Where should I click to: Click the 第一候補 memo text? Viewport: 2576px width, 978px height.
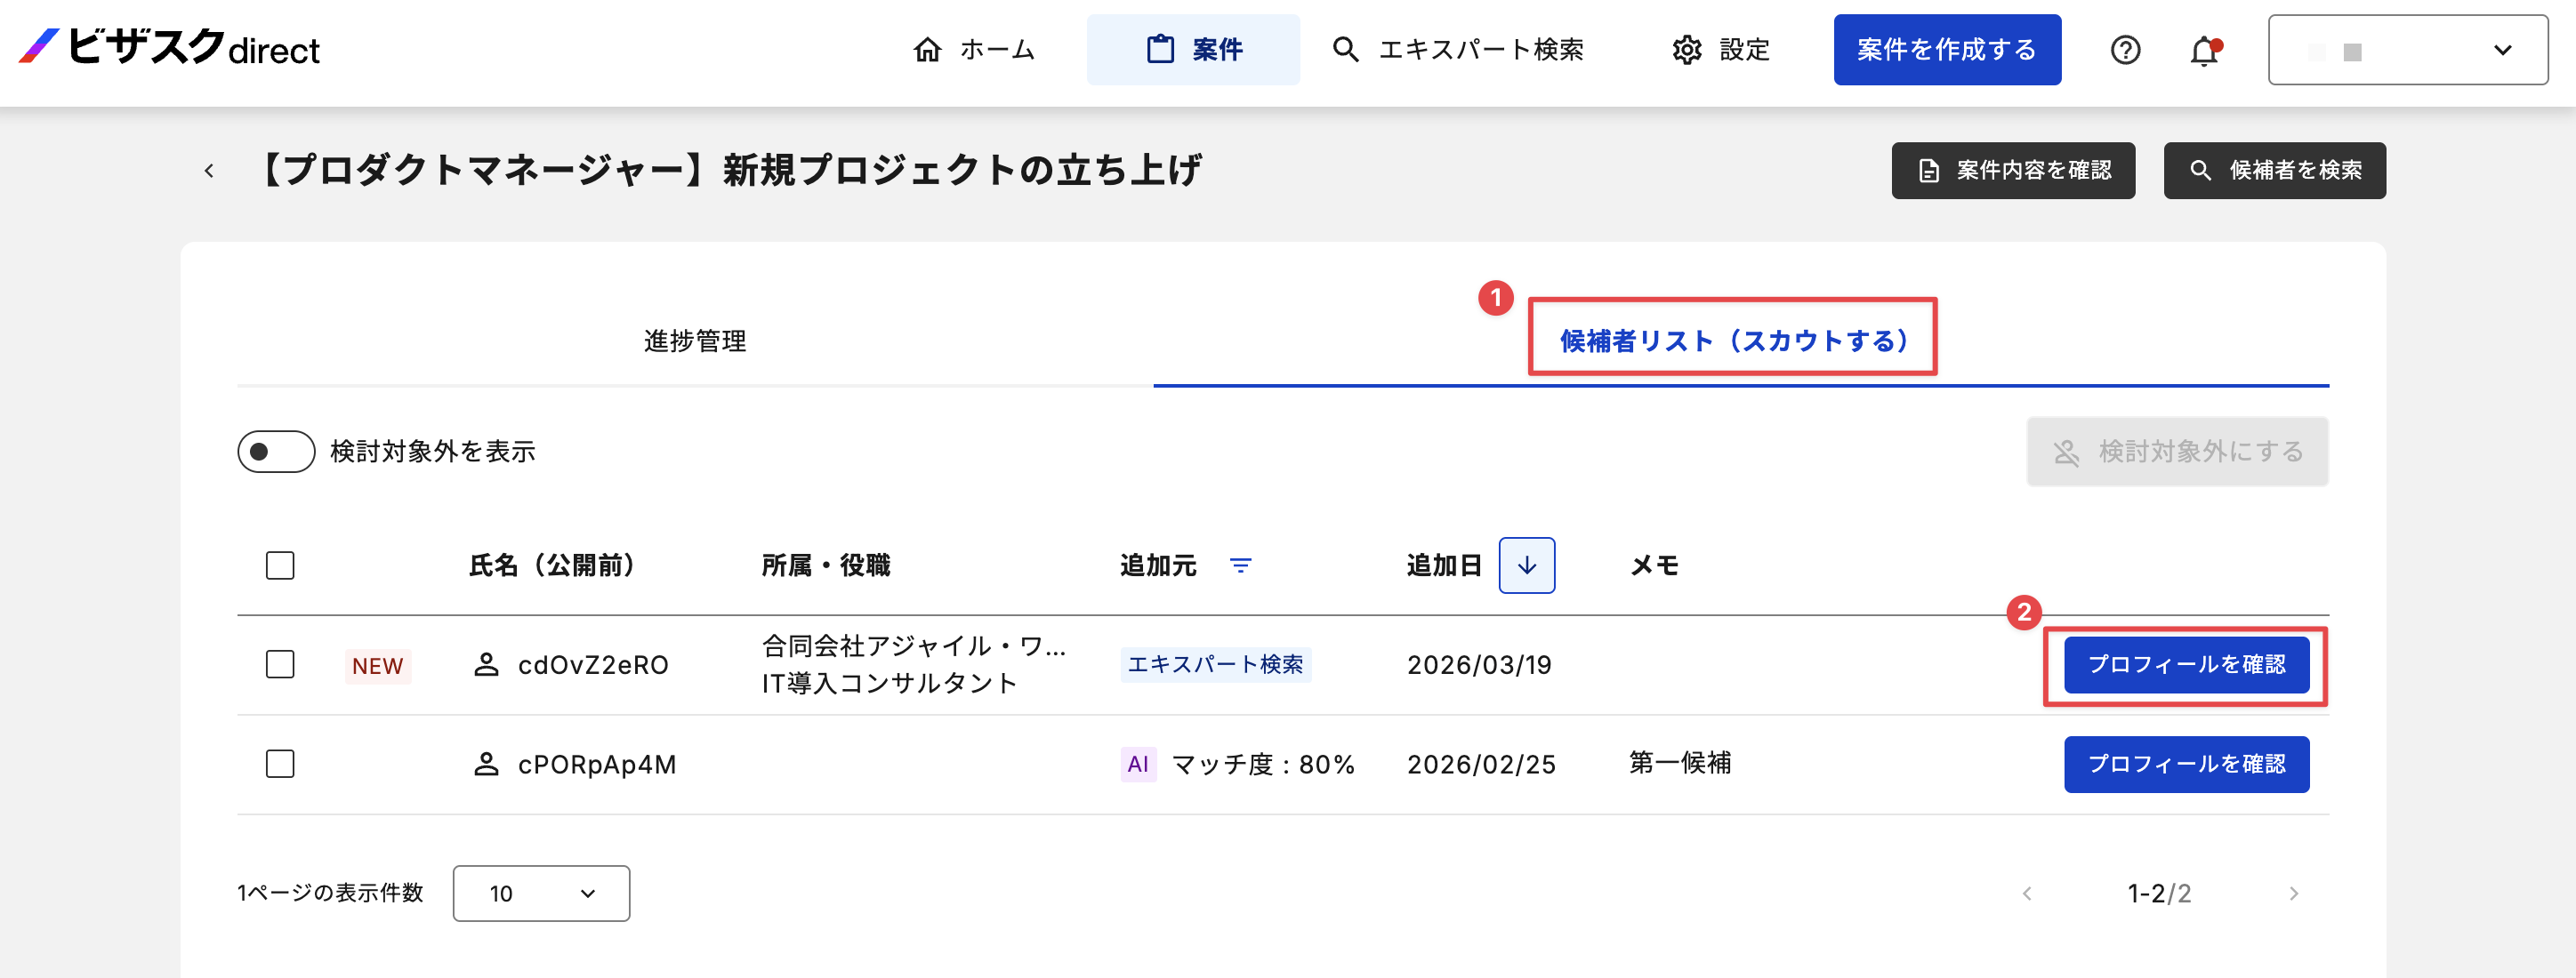pyautogui.click(x=1680, y=763)
